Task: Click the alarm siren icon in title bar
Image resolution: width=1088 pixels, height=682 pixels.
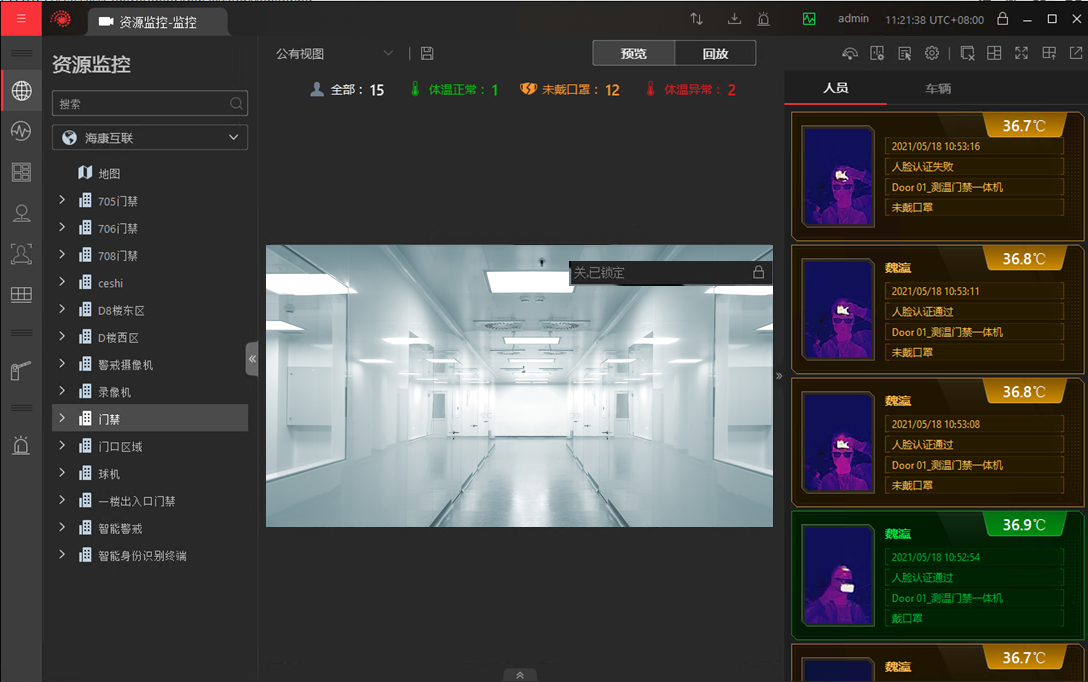Action: [763, 19]
